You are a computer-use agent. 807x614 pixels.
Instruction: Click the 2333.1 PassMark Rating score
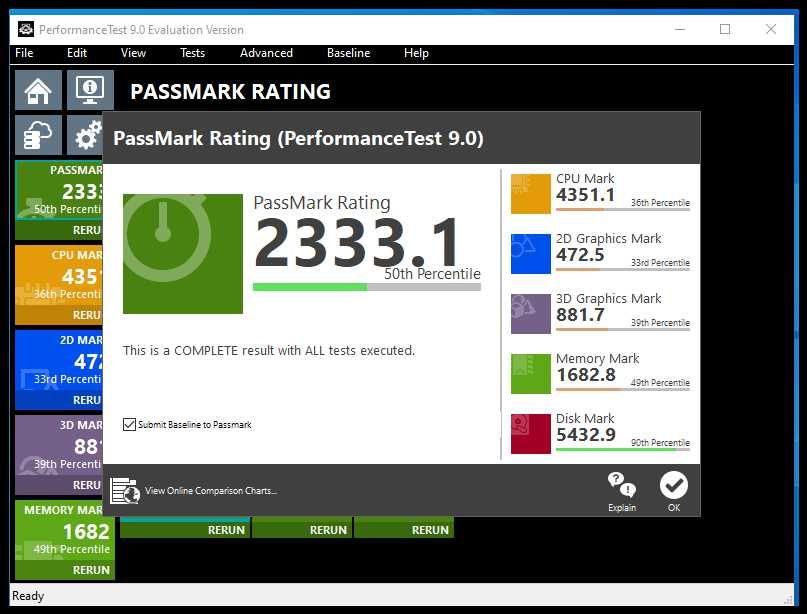356,242
